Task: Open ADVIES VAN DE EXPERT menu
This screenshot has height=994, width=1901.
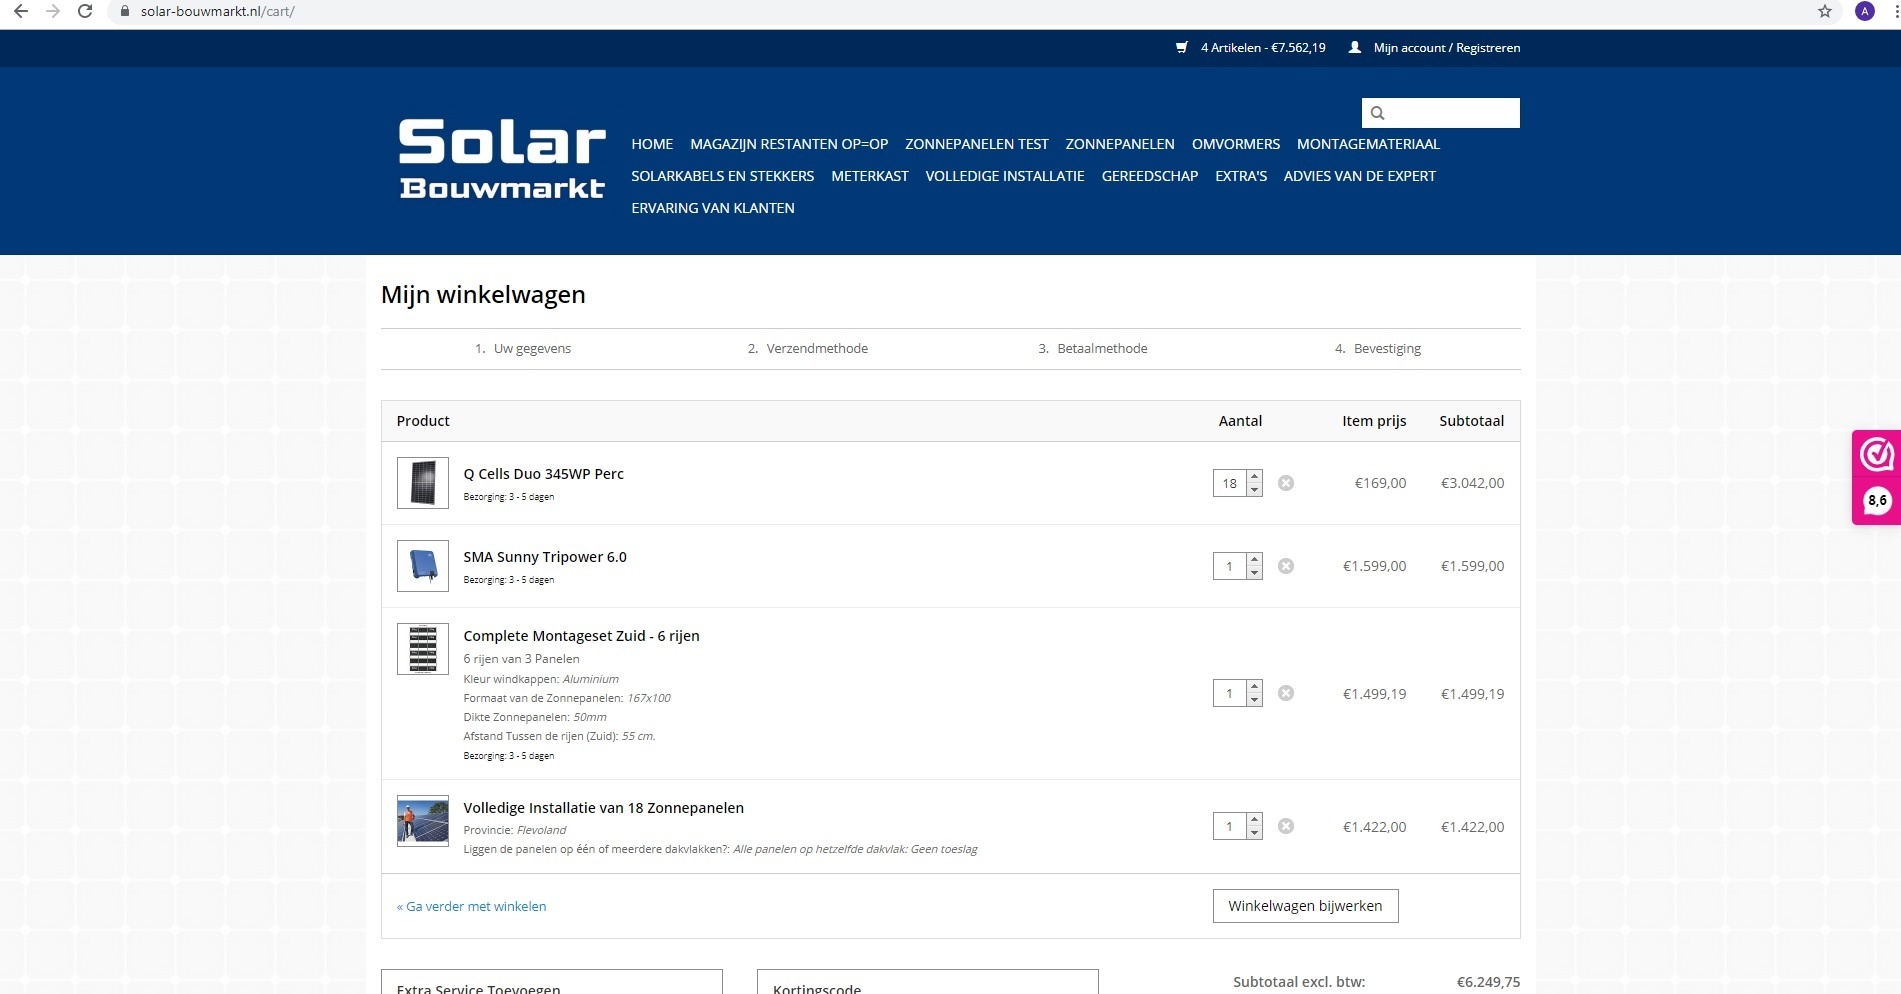Action: tap(1360, 176)
